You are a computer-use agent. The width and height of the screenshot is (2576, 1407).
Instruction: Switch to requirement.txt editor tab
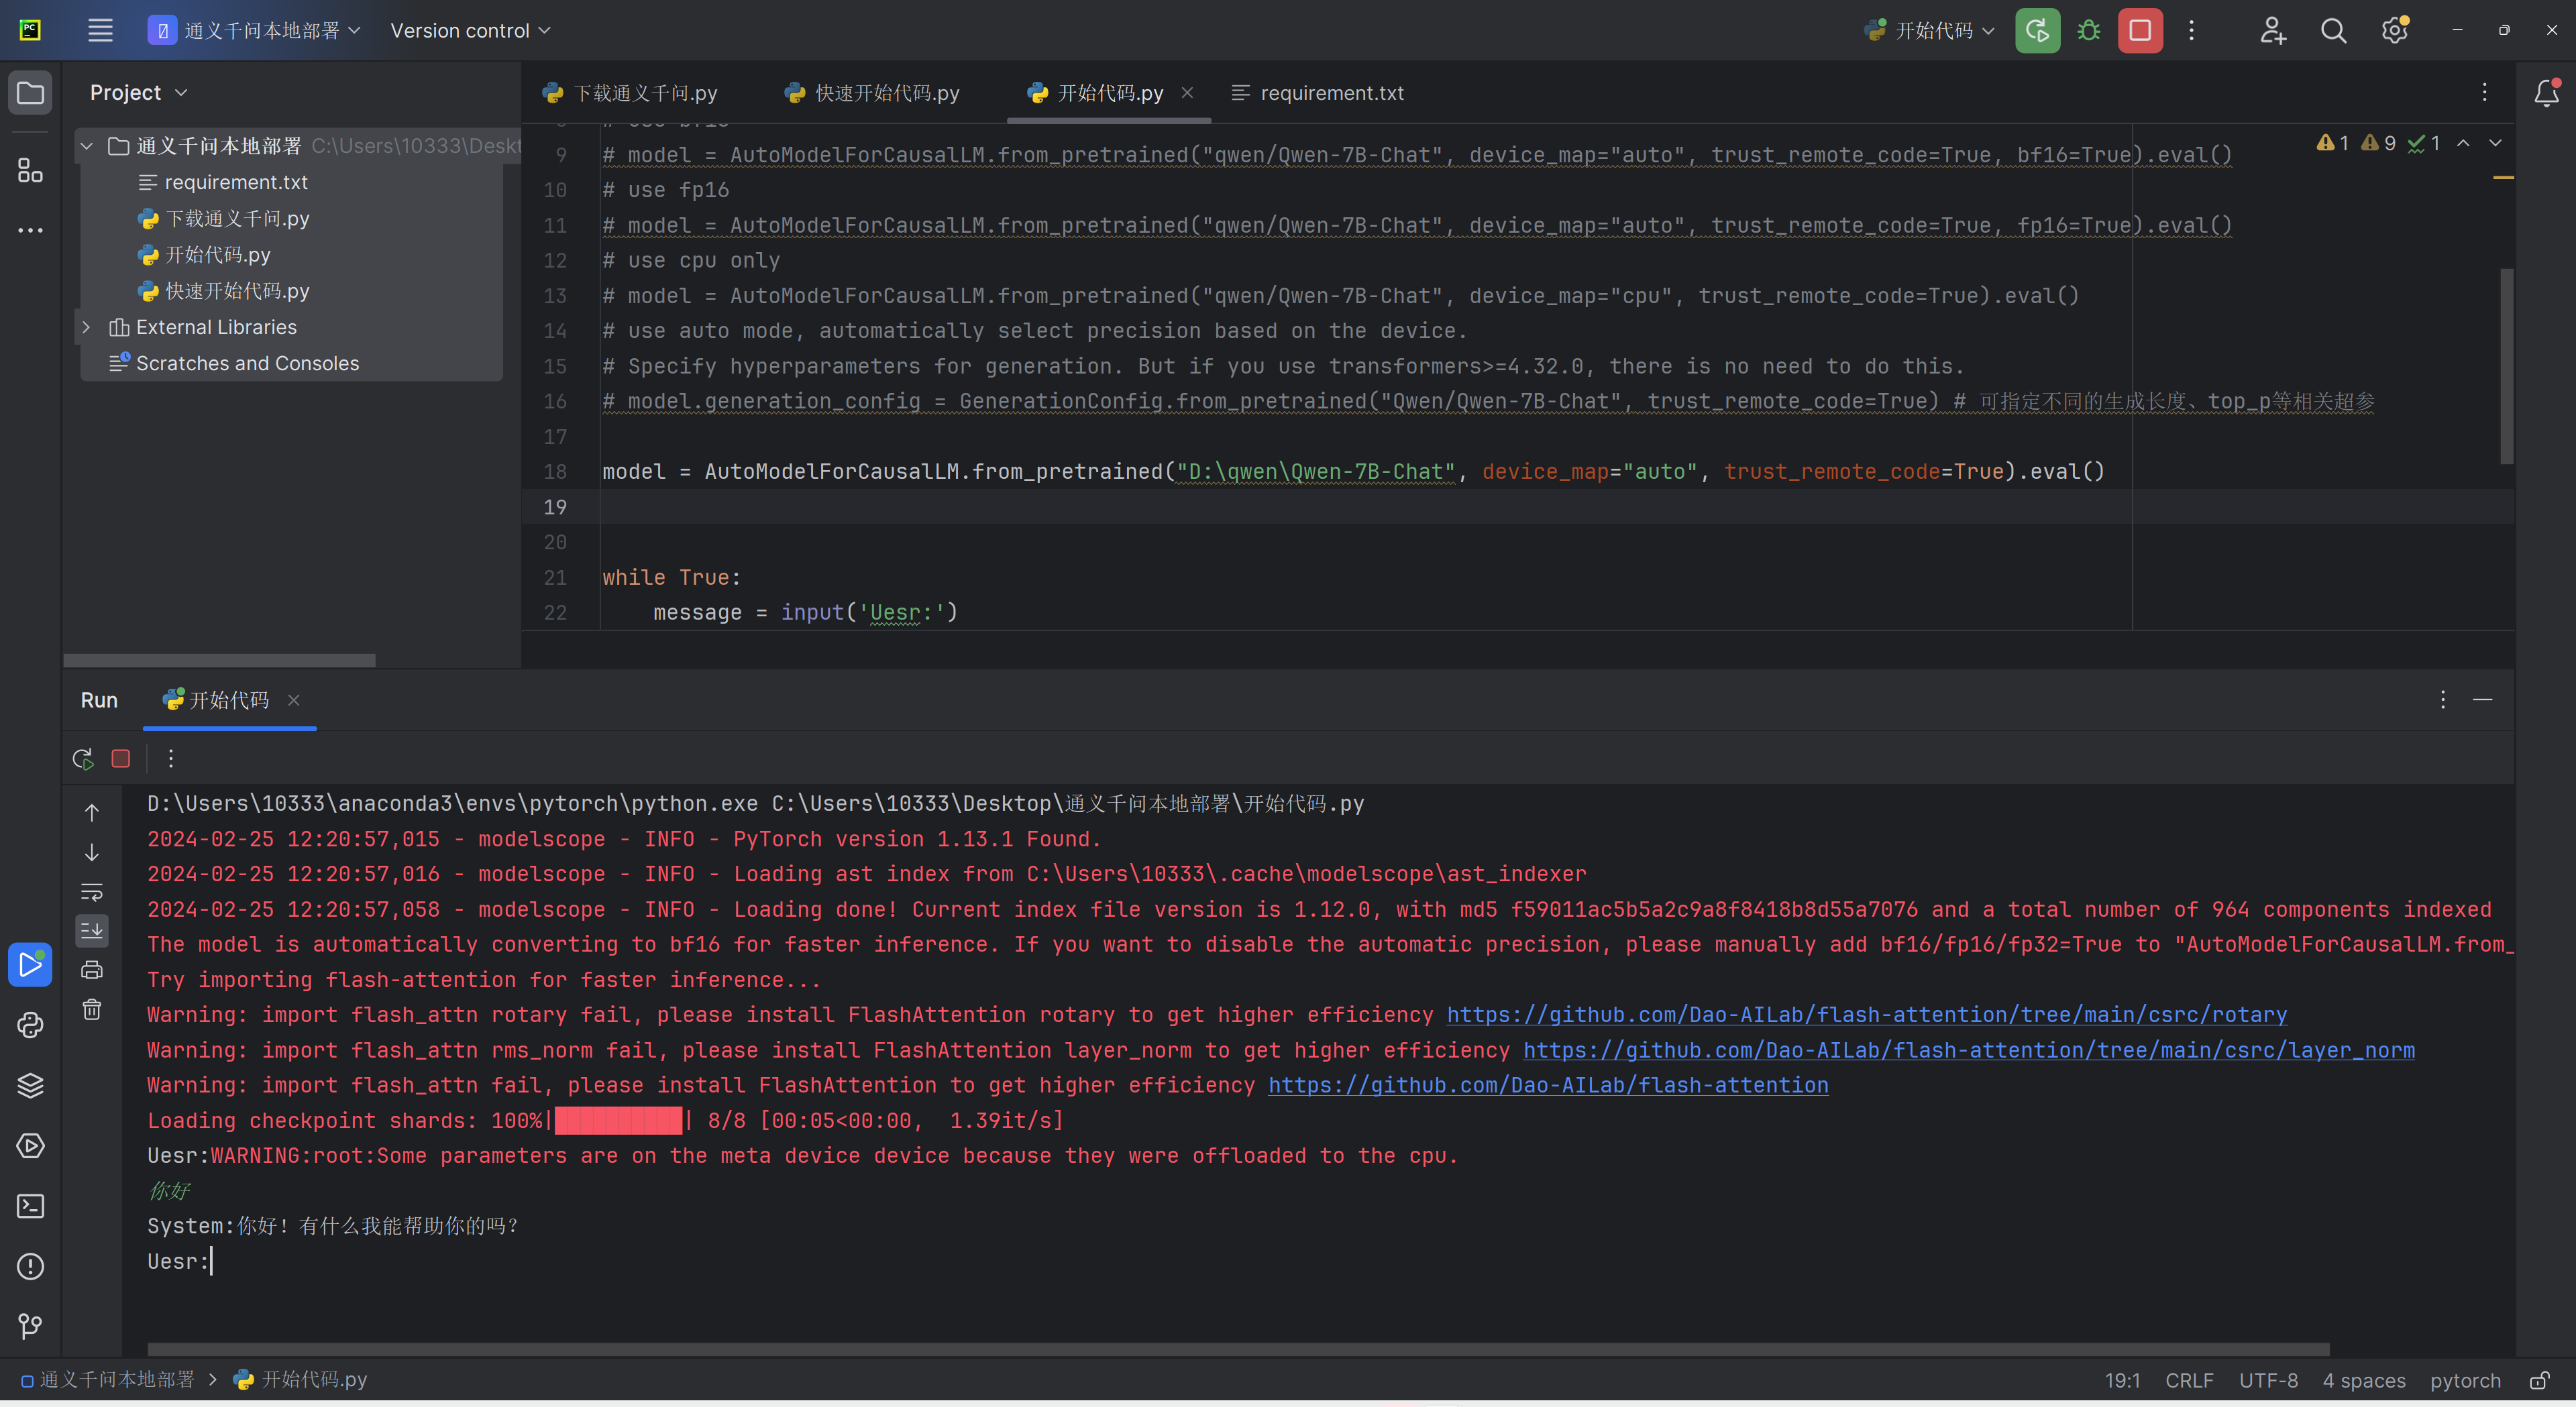coord(1318,93)
